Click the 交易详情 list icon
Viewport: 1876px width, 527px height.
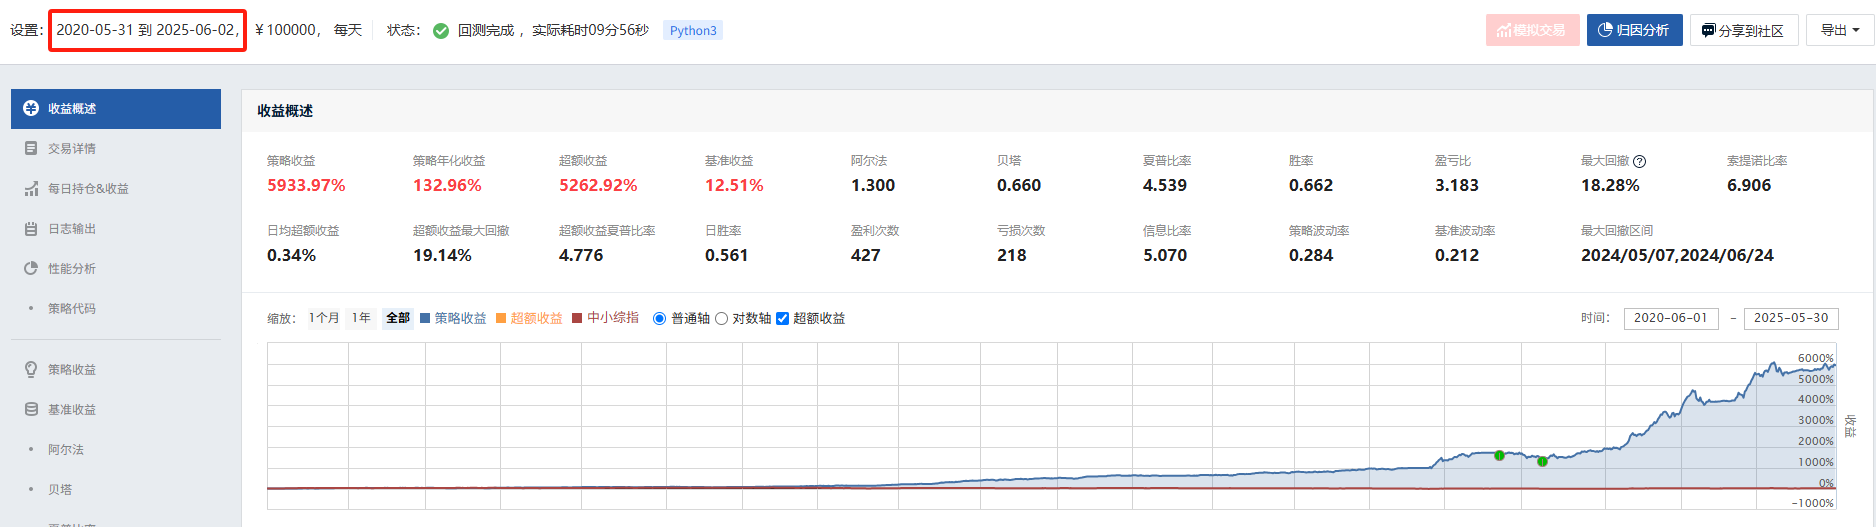click(31, 149)
